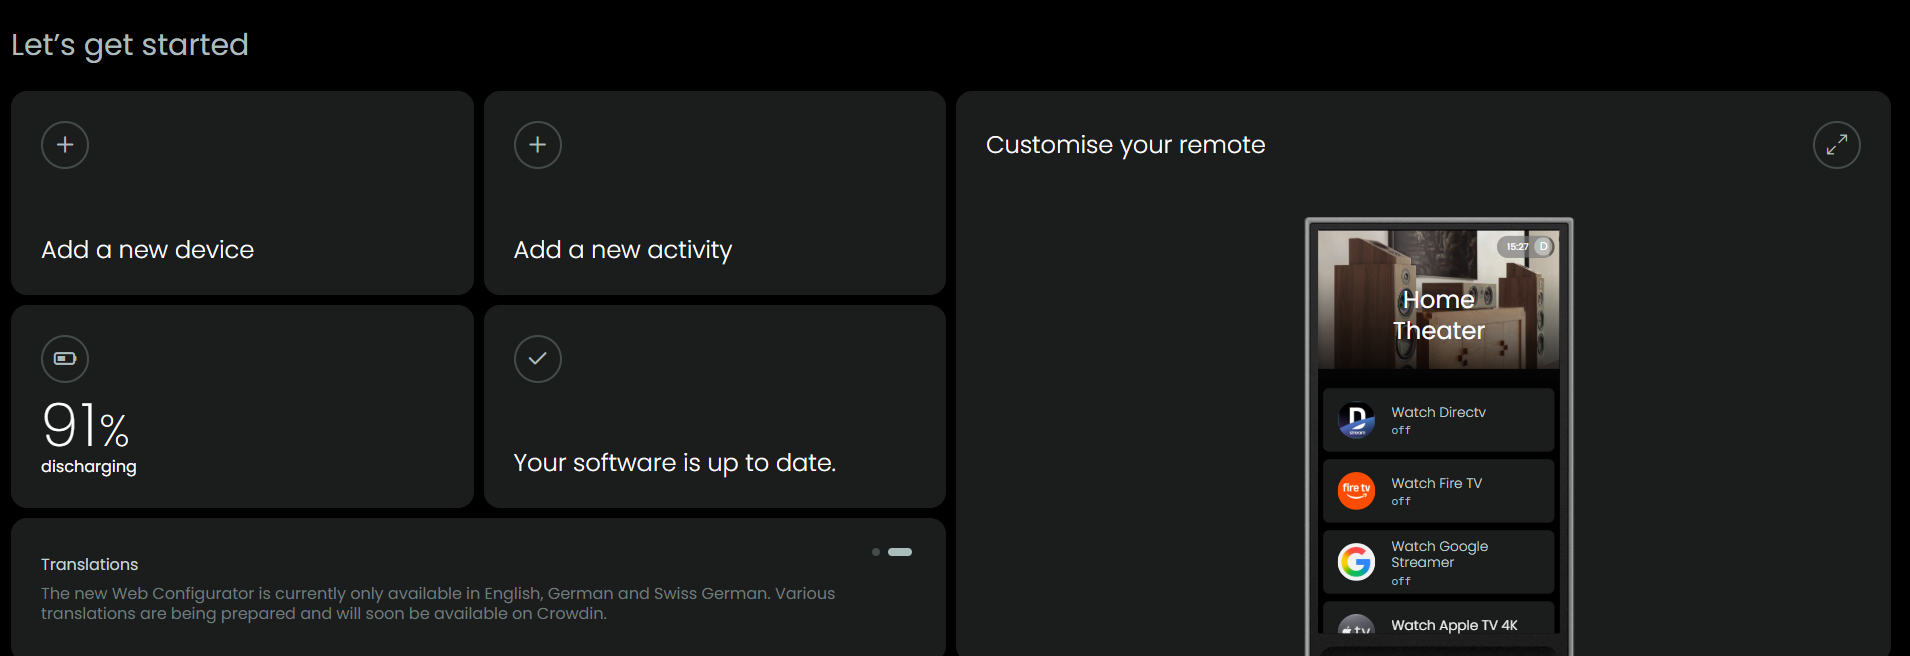Click the D profile badge on remote screen
Image resolution: width=1910 pixels, height=656 pixels.
click(1543, 246)
